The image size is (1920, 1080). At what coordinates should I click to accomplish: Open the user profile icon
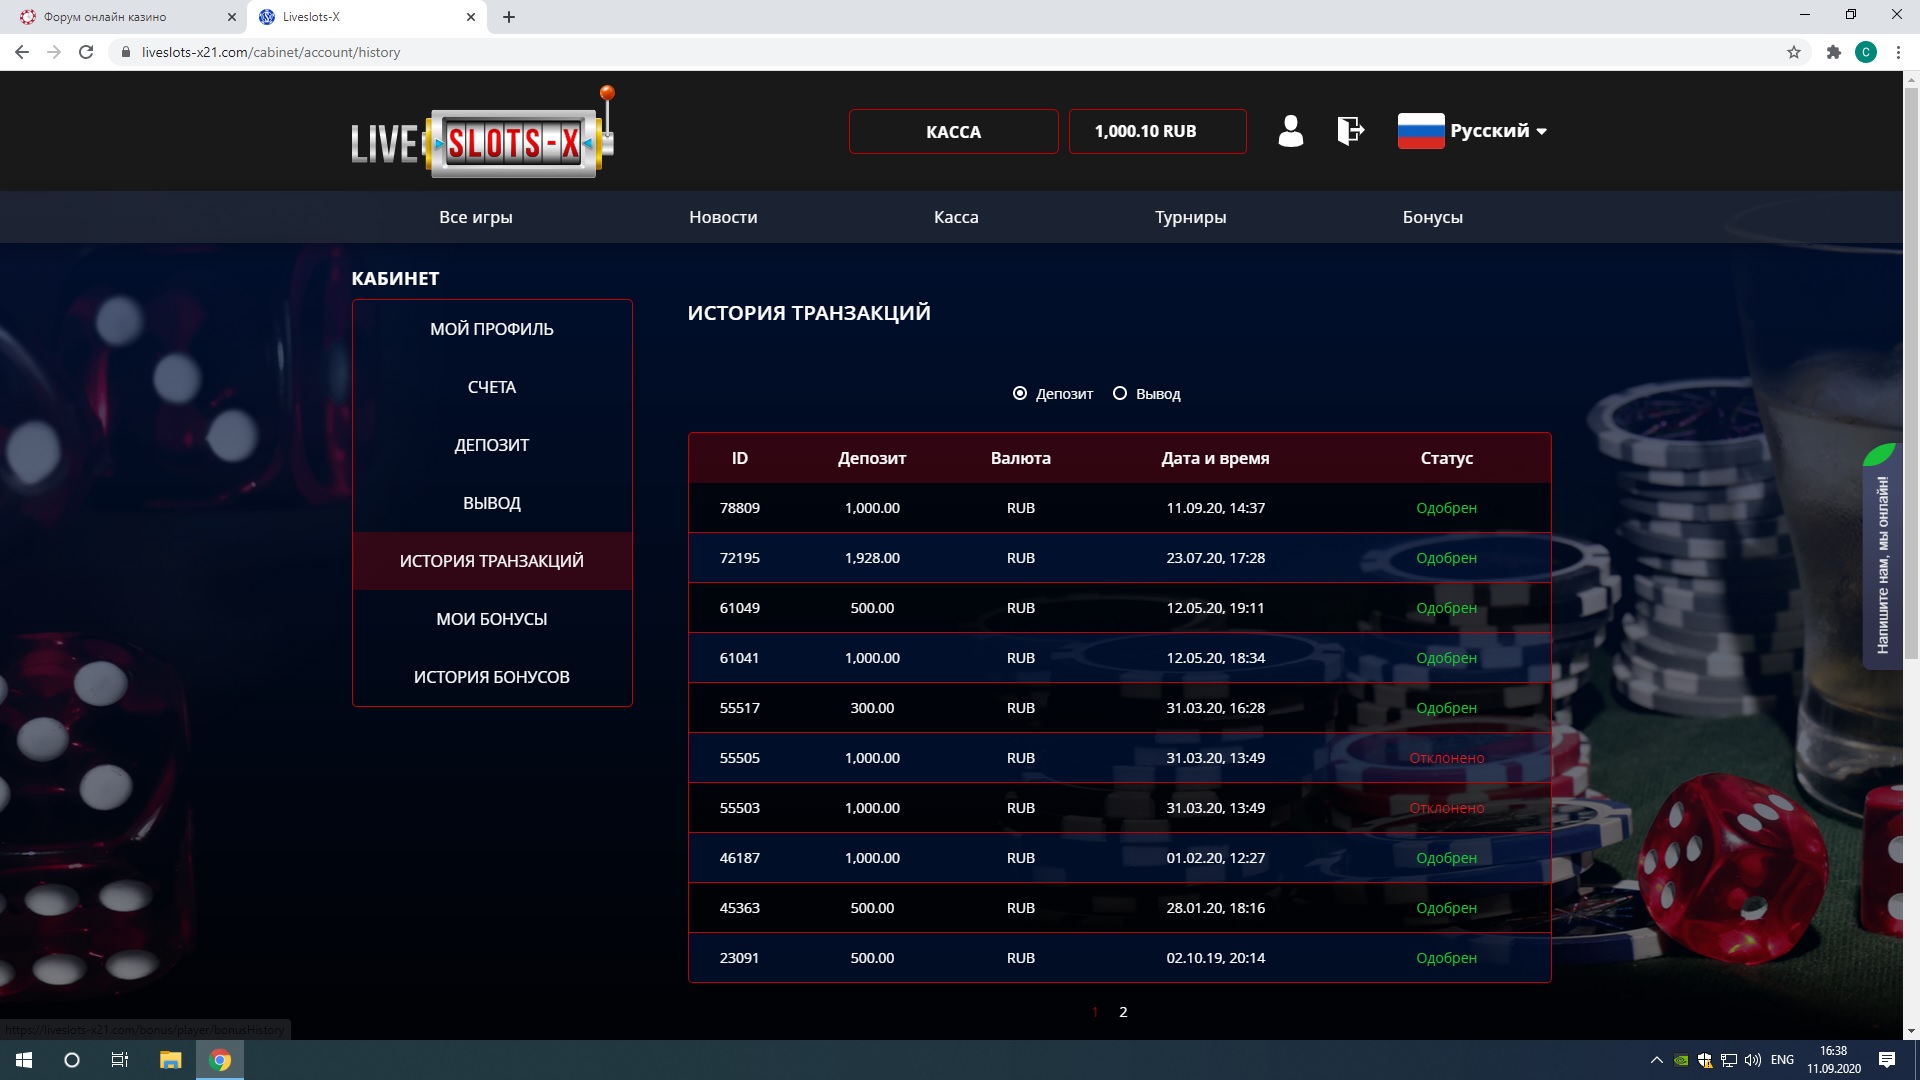[x=1290, y=131]
